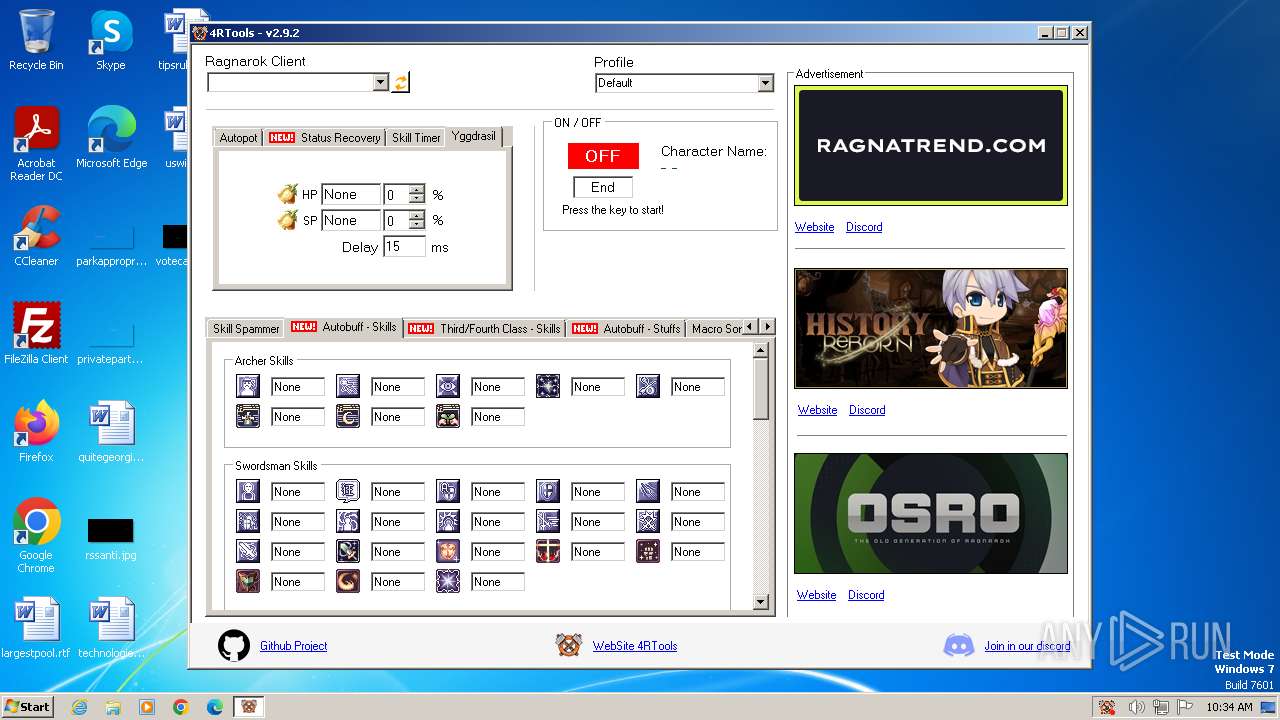Screen dimensions: 1280x720
Task: Increase the SP percent spinner
Action: [417, 215]
